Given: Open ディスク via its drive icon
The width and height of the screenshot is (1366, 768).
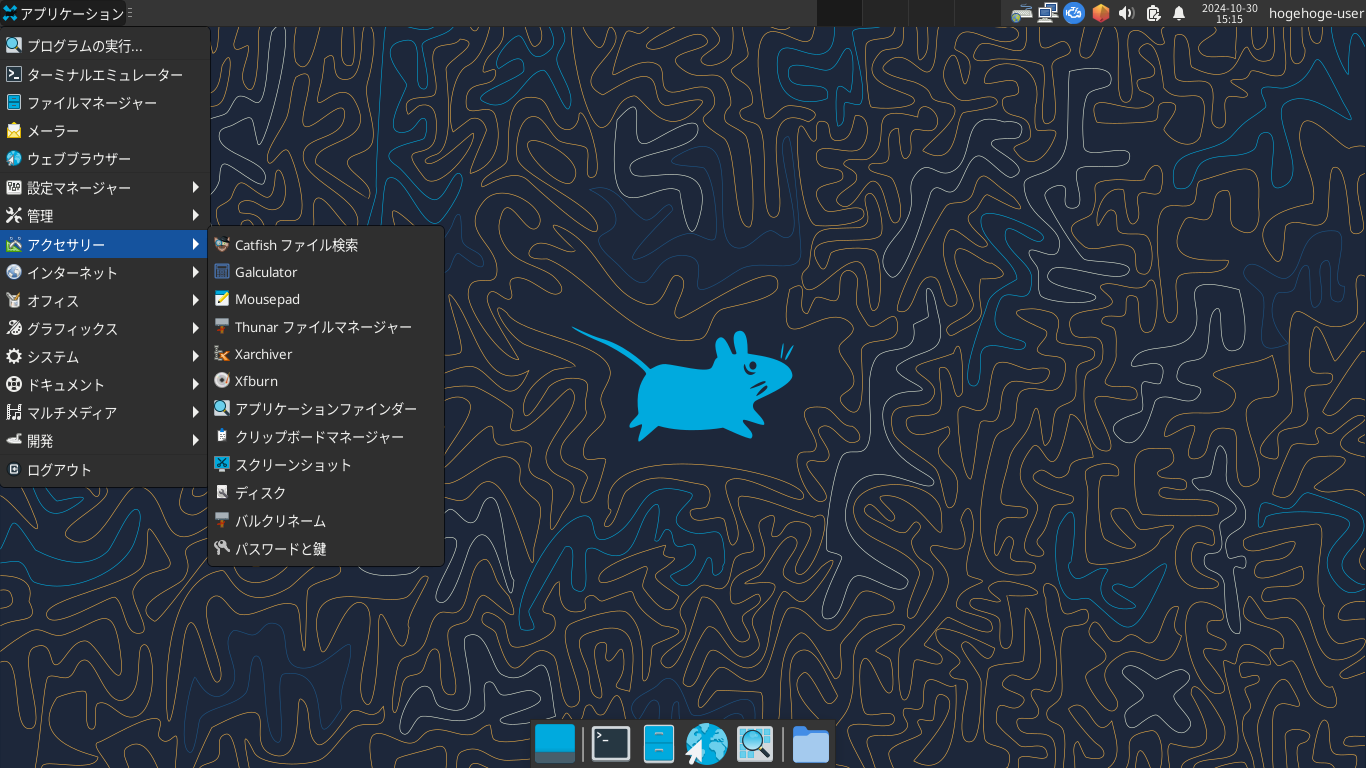Looking at the screenshot, I should tap(222, 492).
